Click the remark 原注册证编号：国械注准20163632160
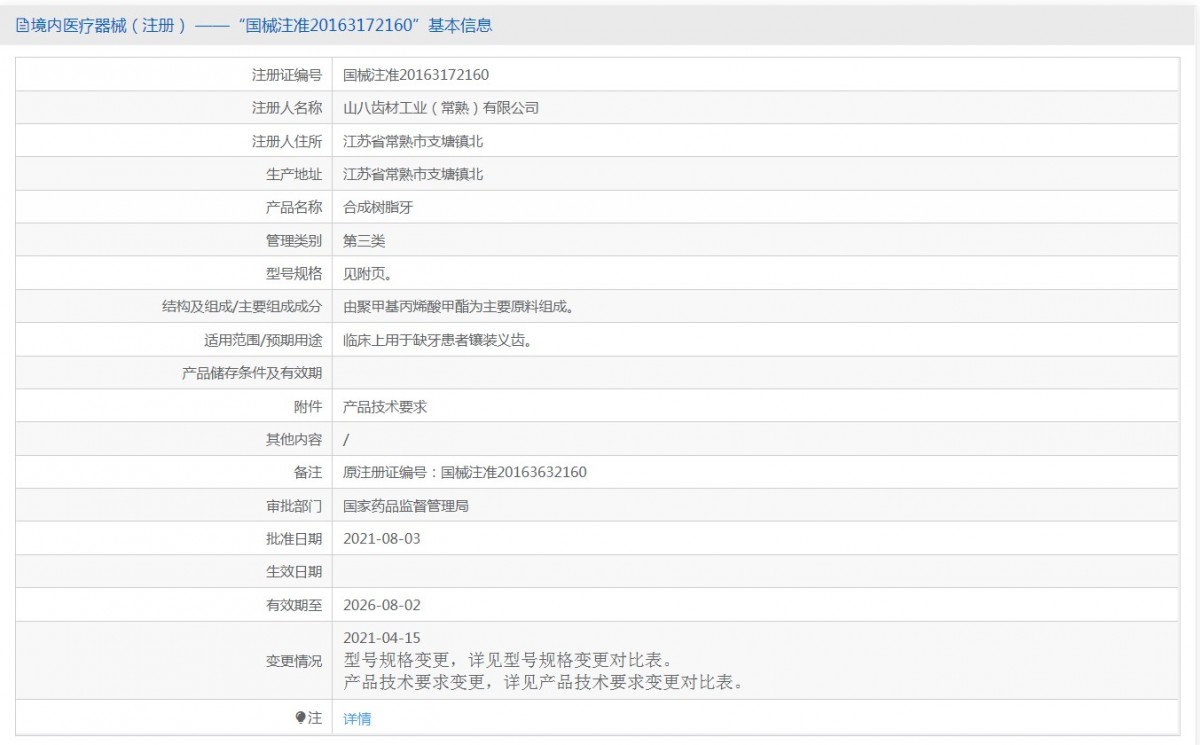The width and height of the screenshot is (1200, 745). (x=465, y=472)
